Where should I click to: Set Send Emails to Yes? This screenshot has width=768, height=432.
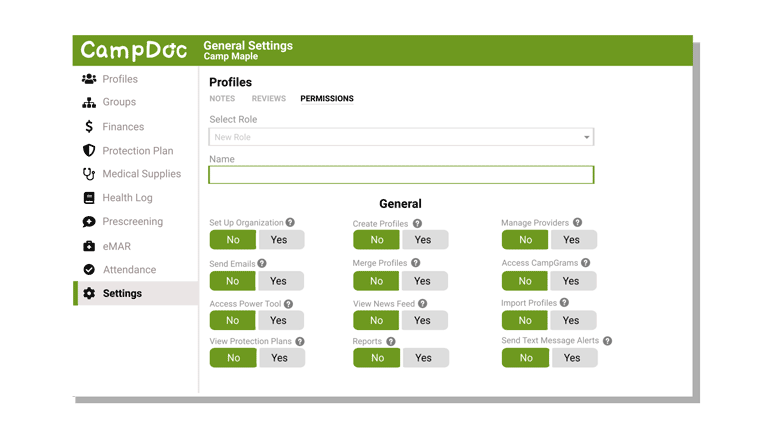click(281, 281)
